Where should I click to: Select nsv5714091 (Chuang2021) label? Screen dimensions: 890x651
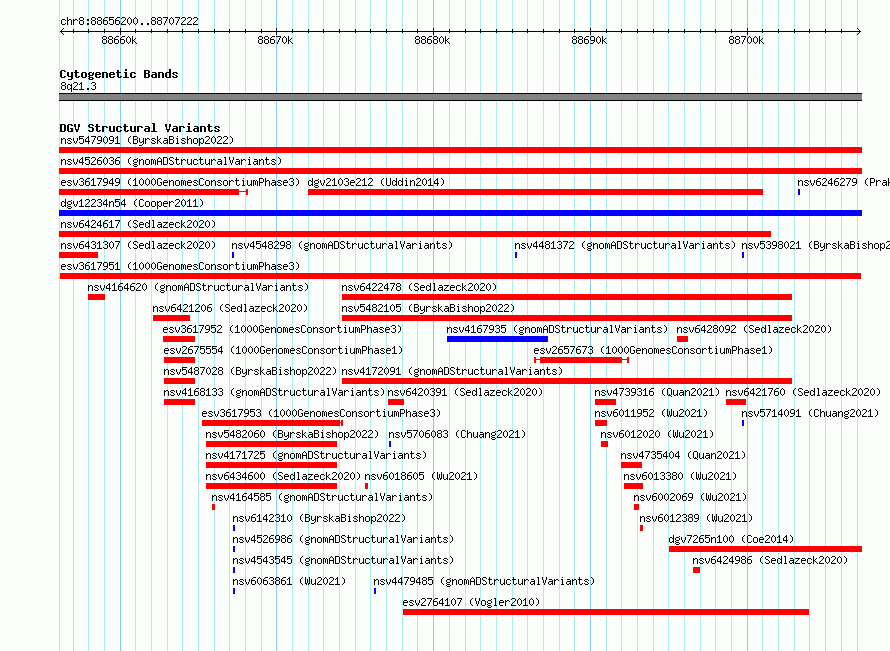(x=810, y=413)
